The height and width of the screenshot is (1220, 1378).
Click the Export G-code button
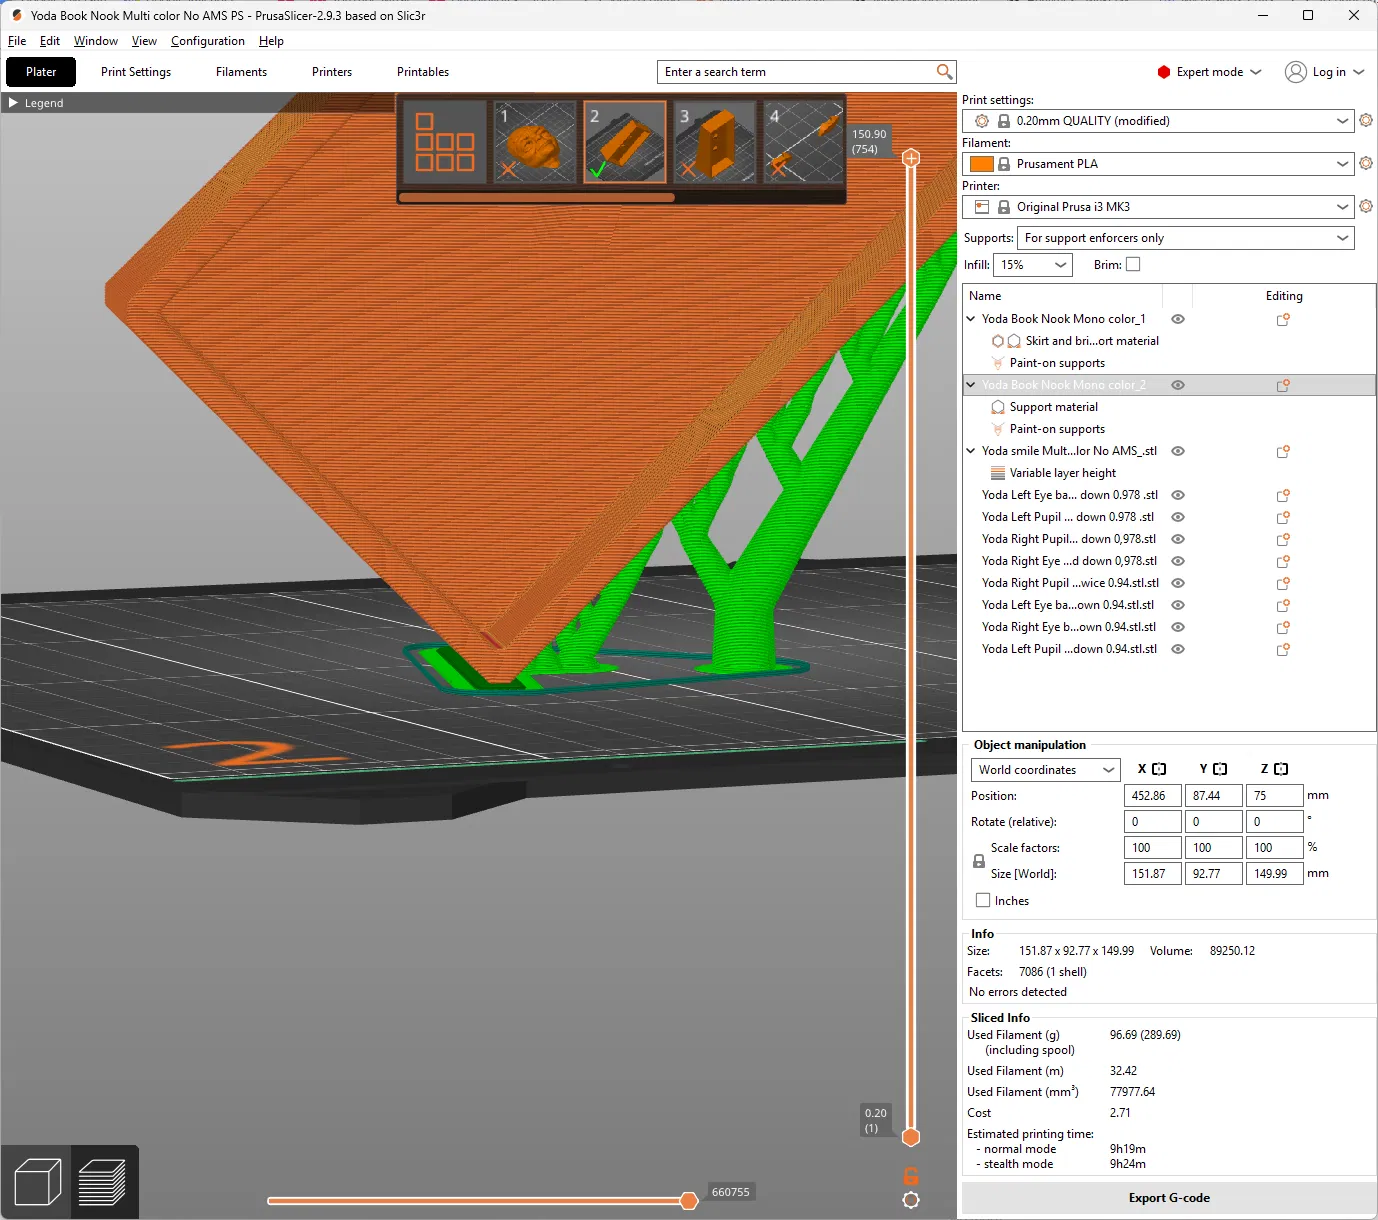(1169, 1198)
